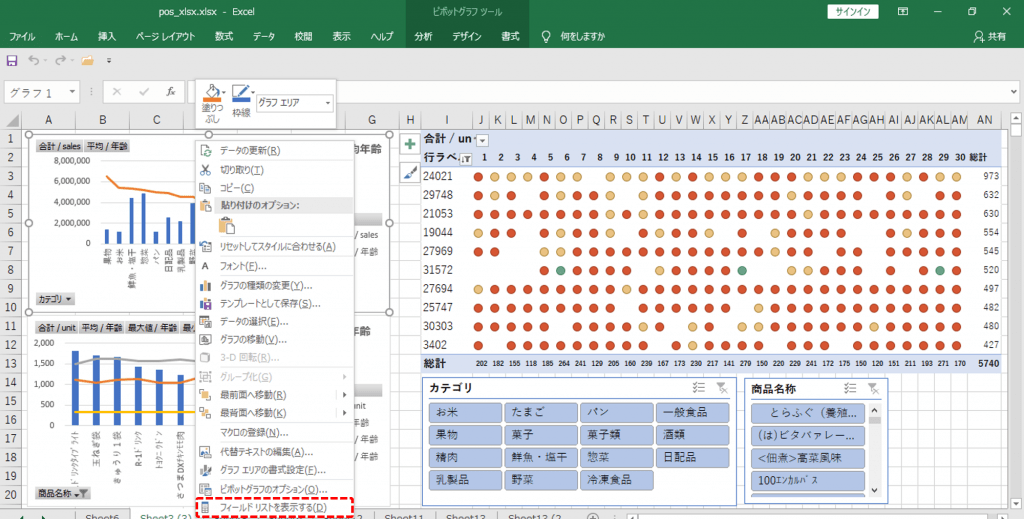1024x519 pixels.
Task: Select パン in the カテゴリ slicer
Action: point(616,413)
